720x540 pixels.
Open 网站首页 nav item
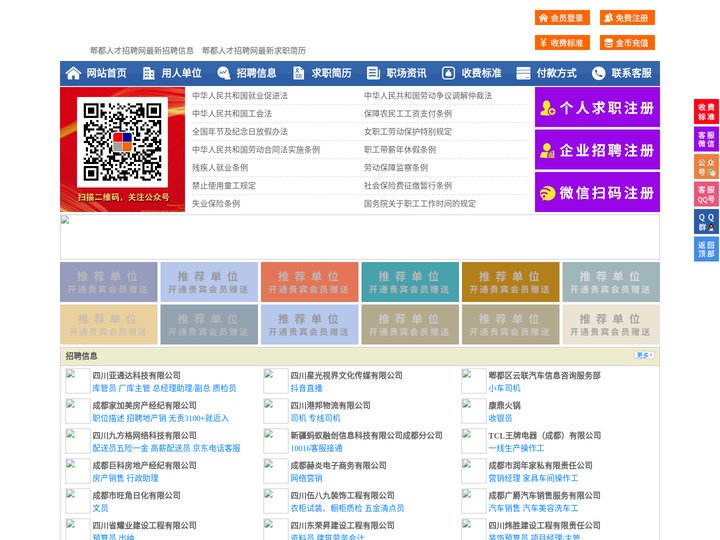pyautogui.click(x=107, y=73)
